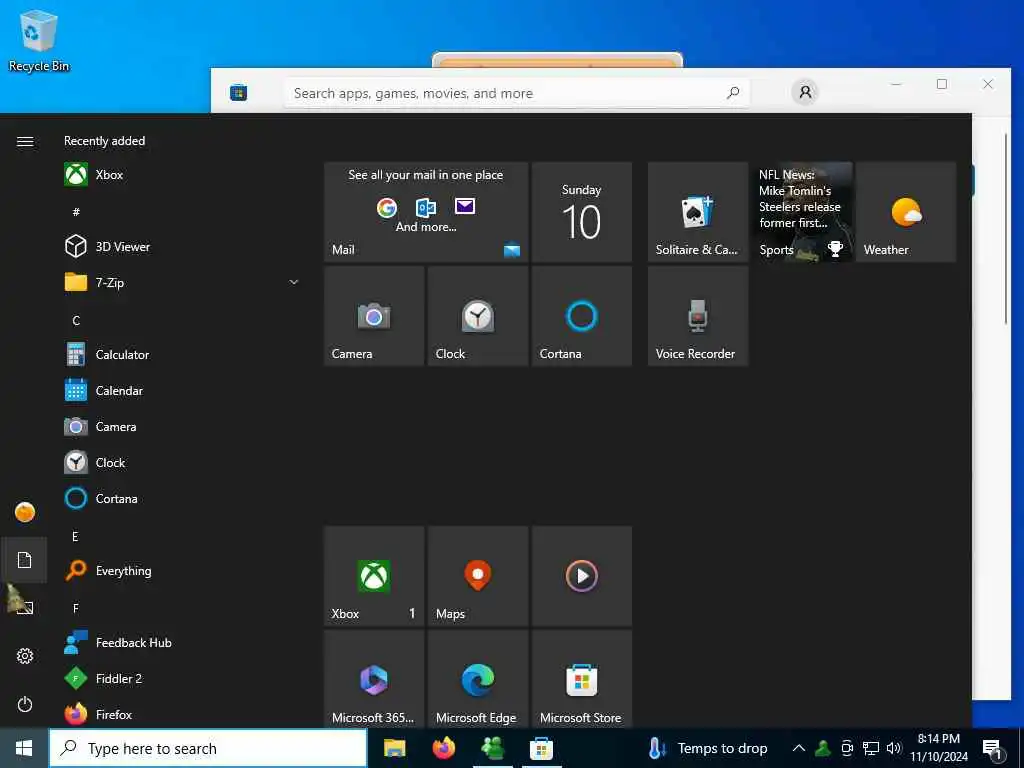
Task: Launch Firefox from the app list
Action: (x=182, y=714)
